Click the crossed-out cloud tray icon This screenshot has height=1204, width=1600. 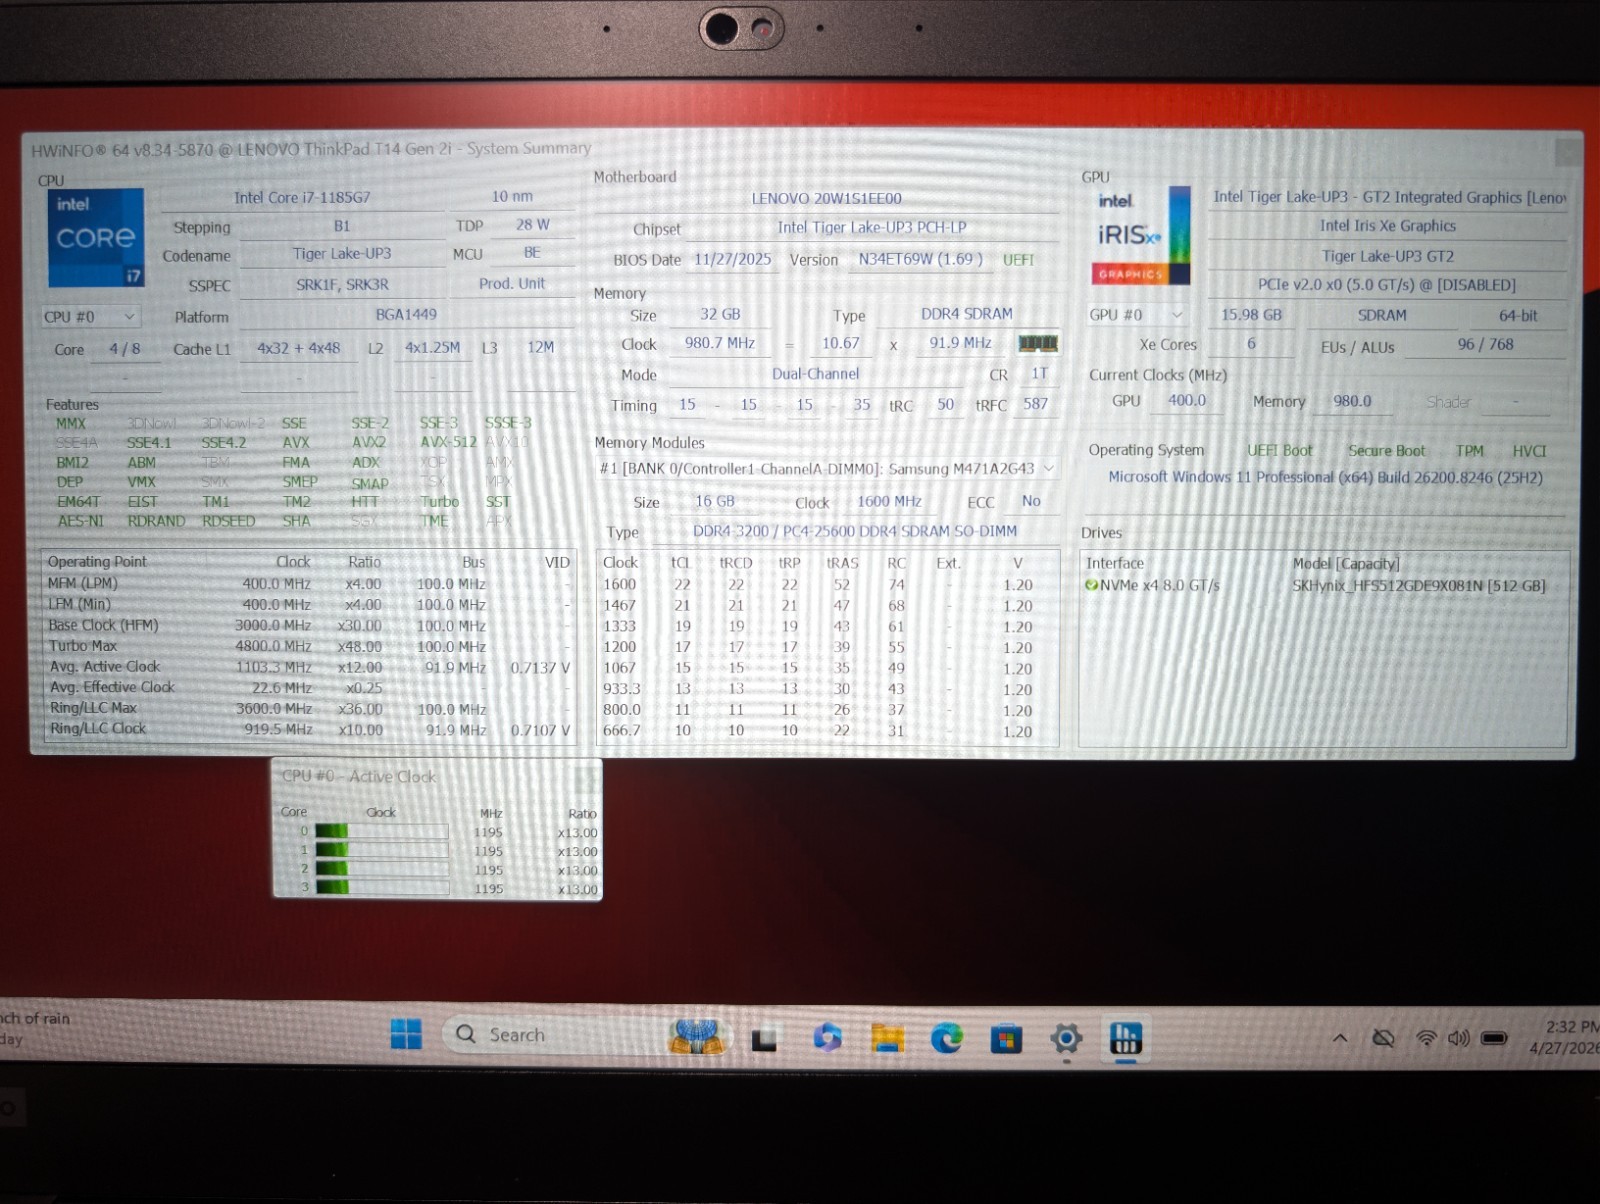[1384, 1038]
